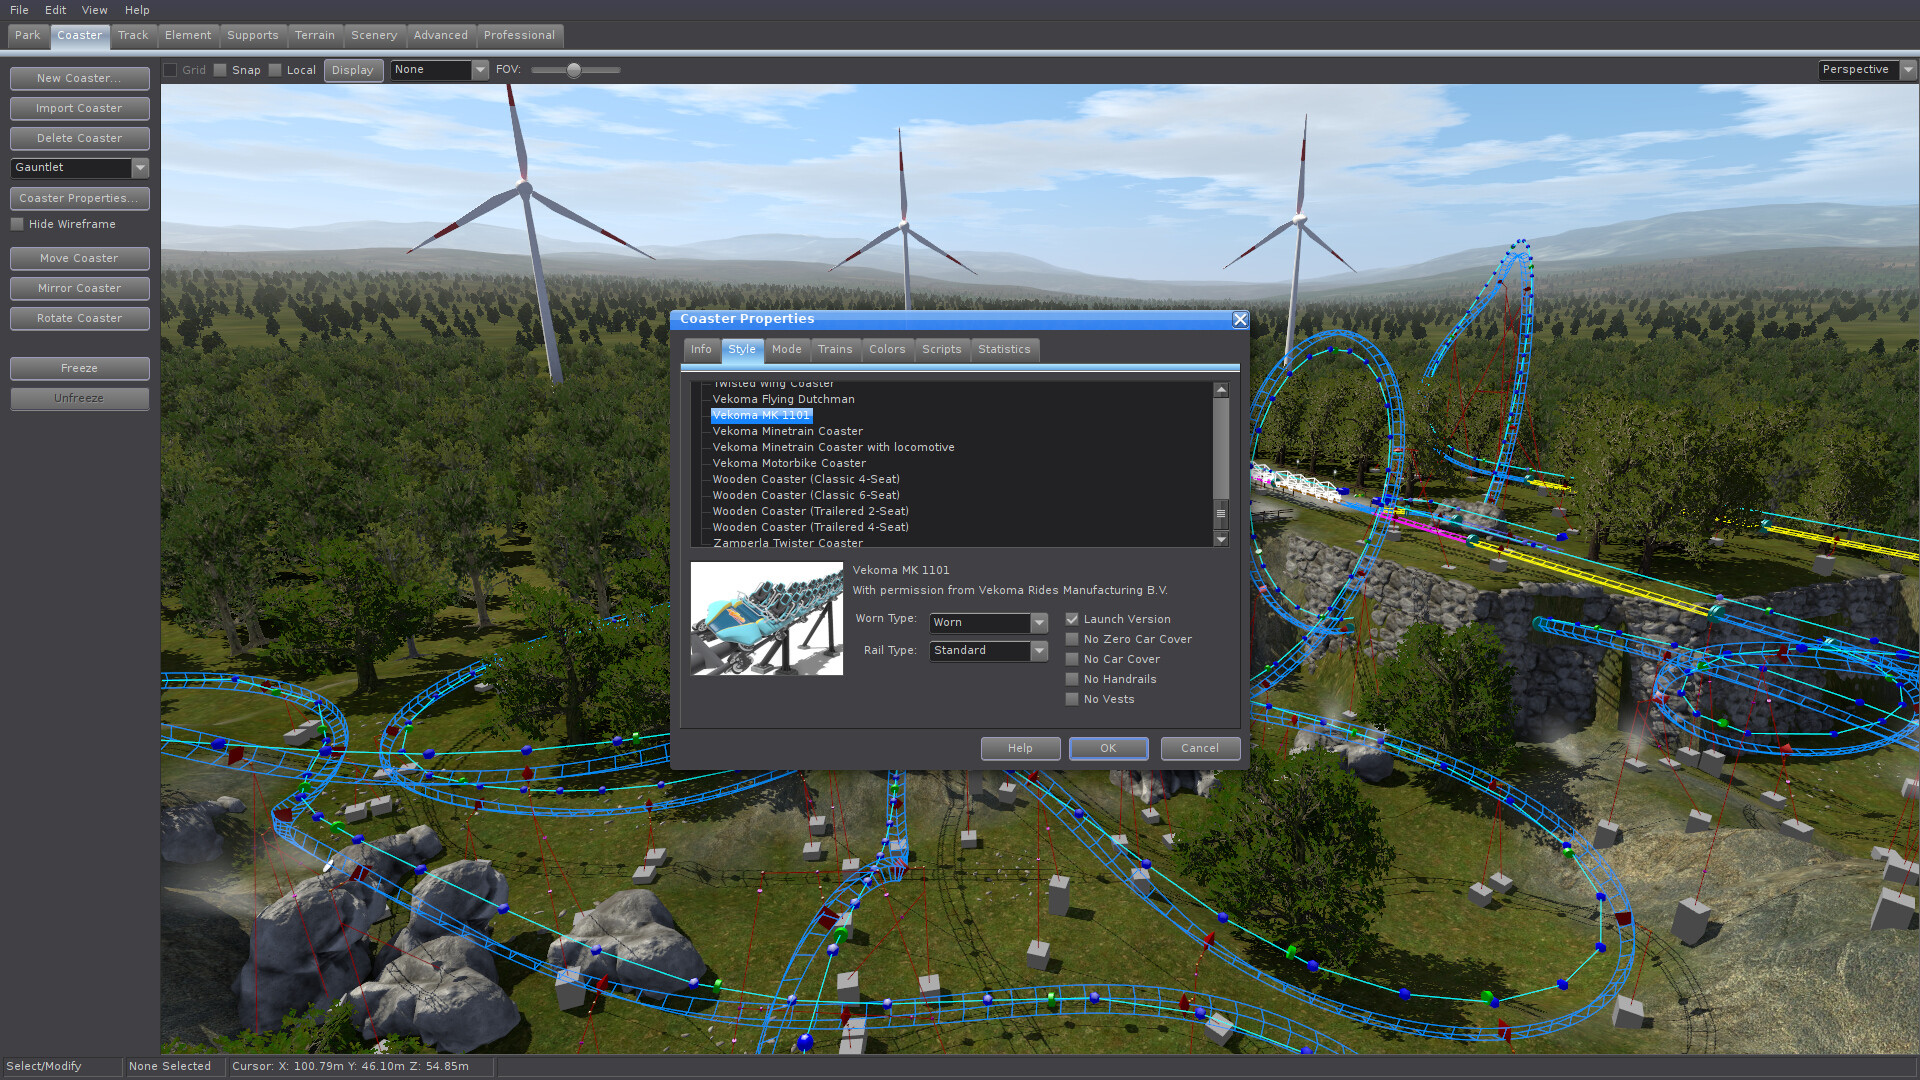Screen dimensions: 1920x1080
Task: Enable Snap mode
Action: [x=222, y=70]
